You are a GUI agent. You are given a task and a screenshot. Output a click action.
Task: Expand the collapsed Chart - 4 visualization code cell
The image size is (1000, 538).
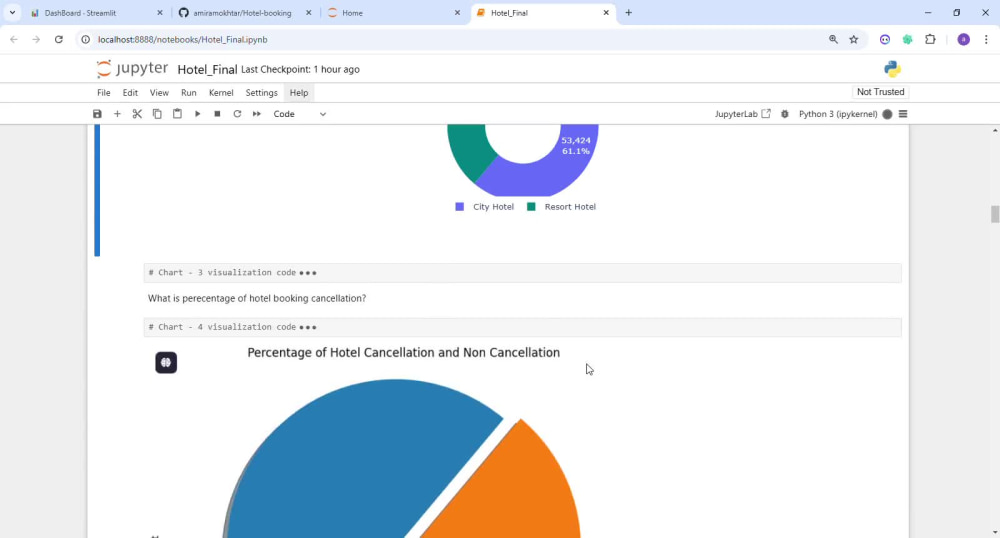click(x=308, y=327)
